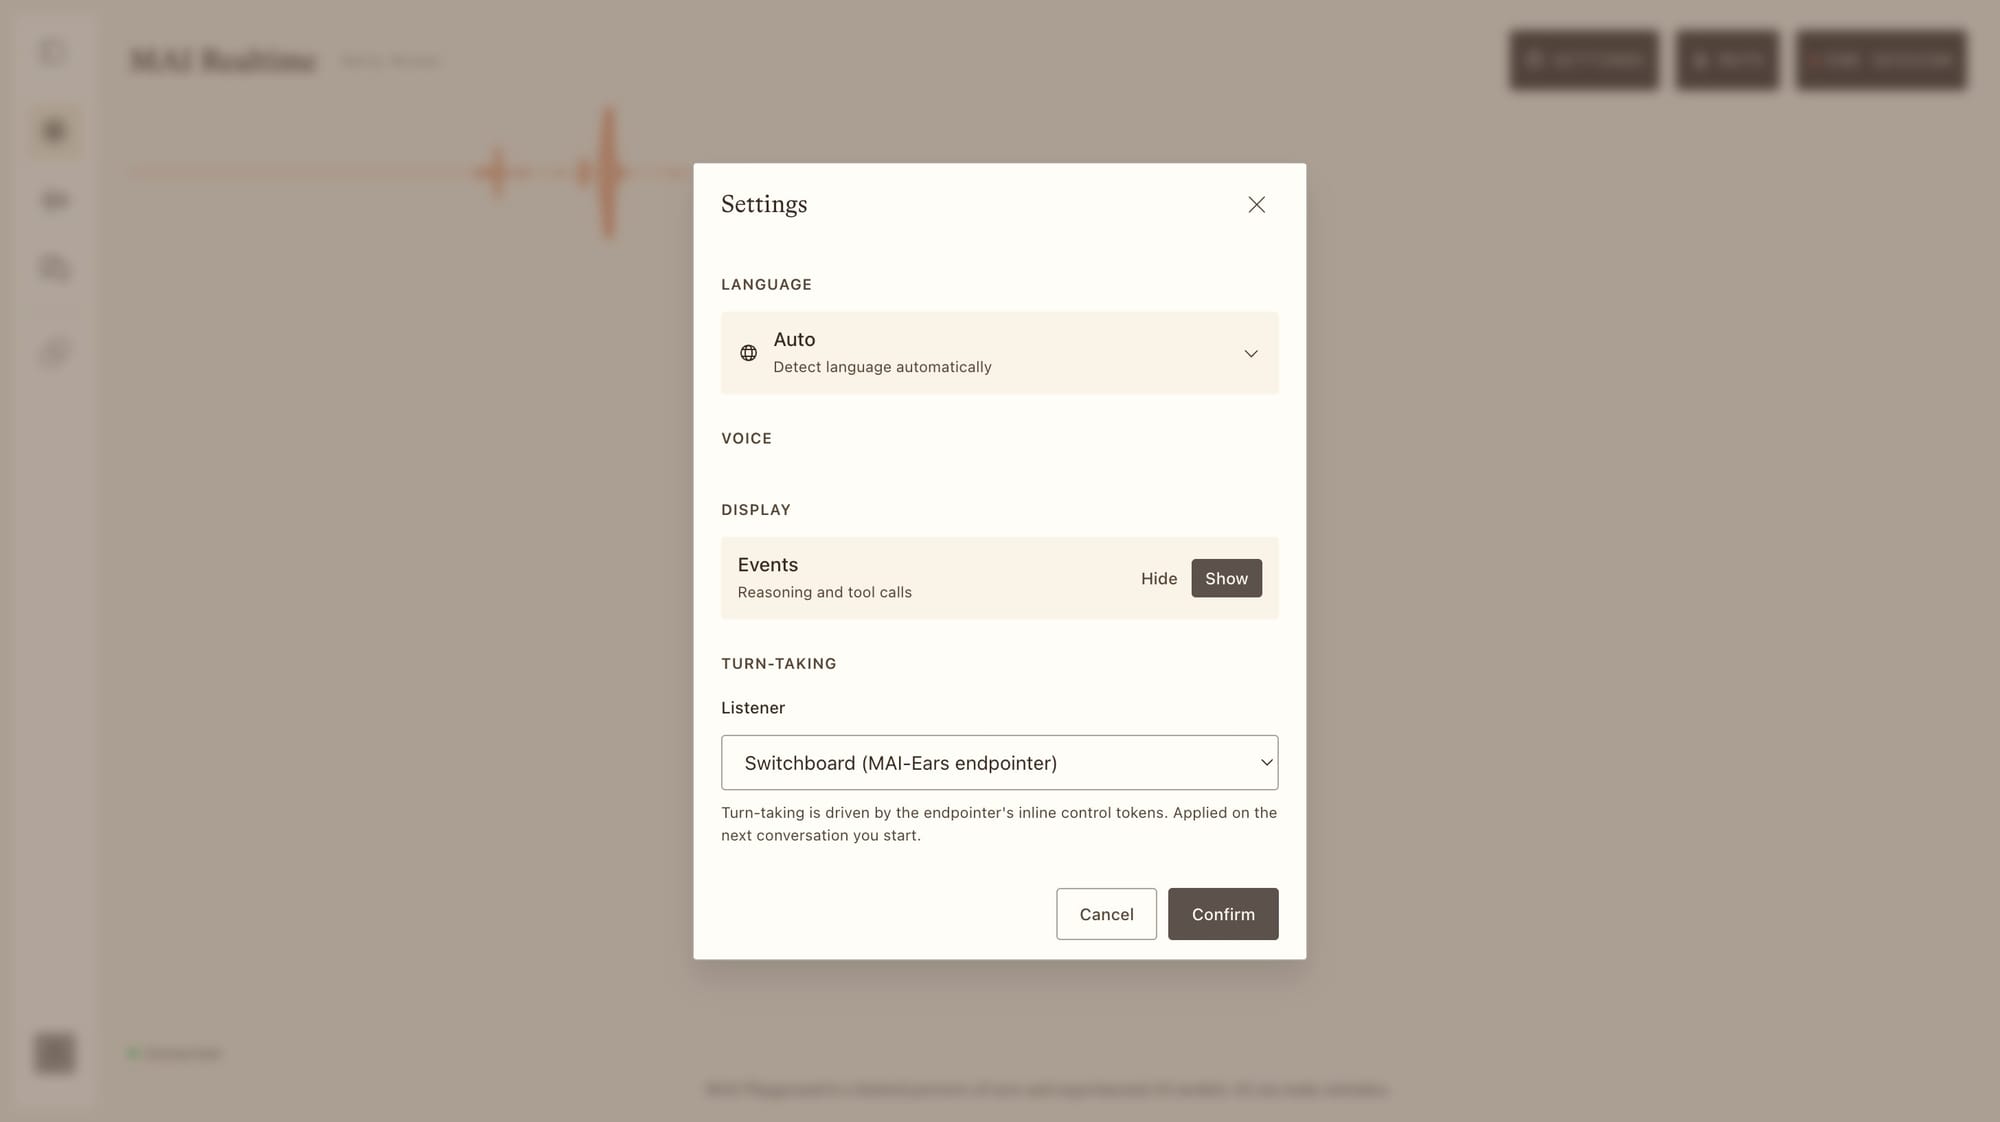This screenshot has width=2000, height=1122.
Task: Click the fifth sidebar icon
Action: pyautogui.click(x=55, y=352)
